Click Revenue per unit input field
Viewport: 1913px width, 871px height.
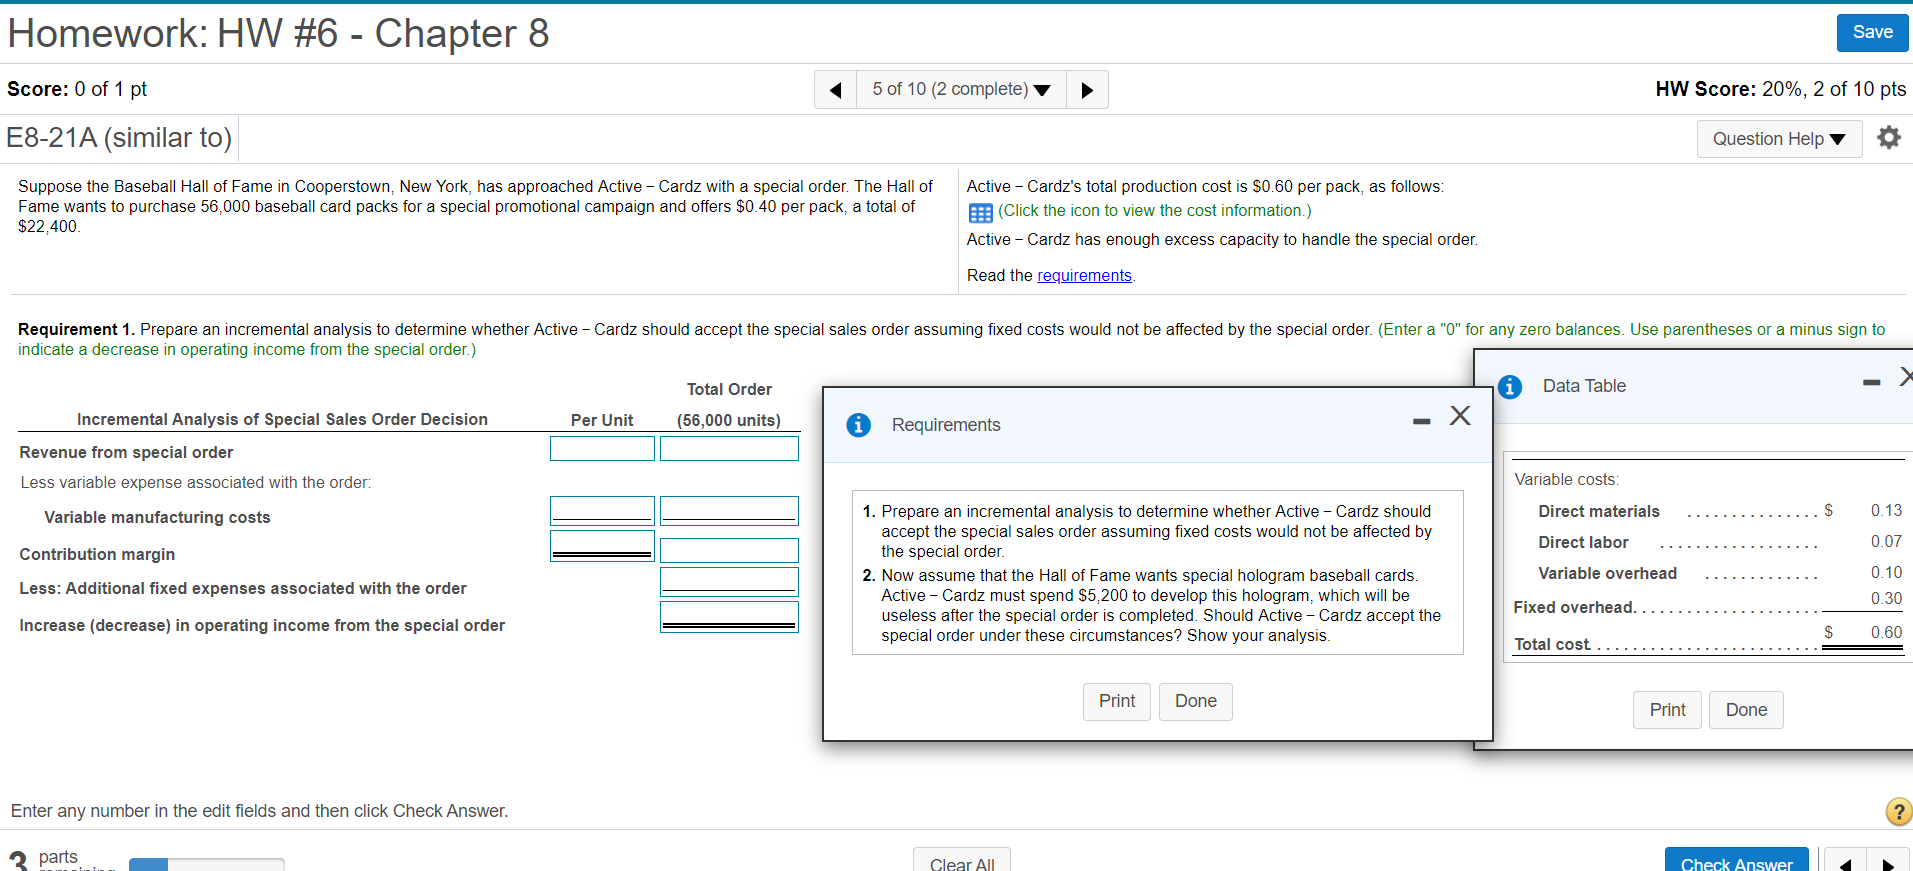pyautogui.click(x=602, y=448)
